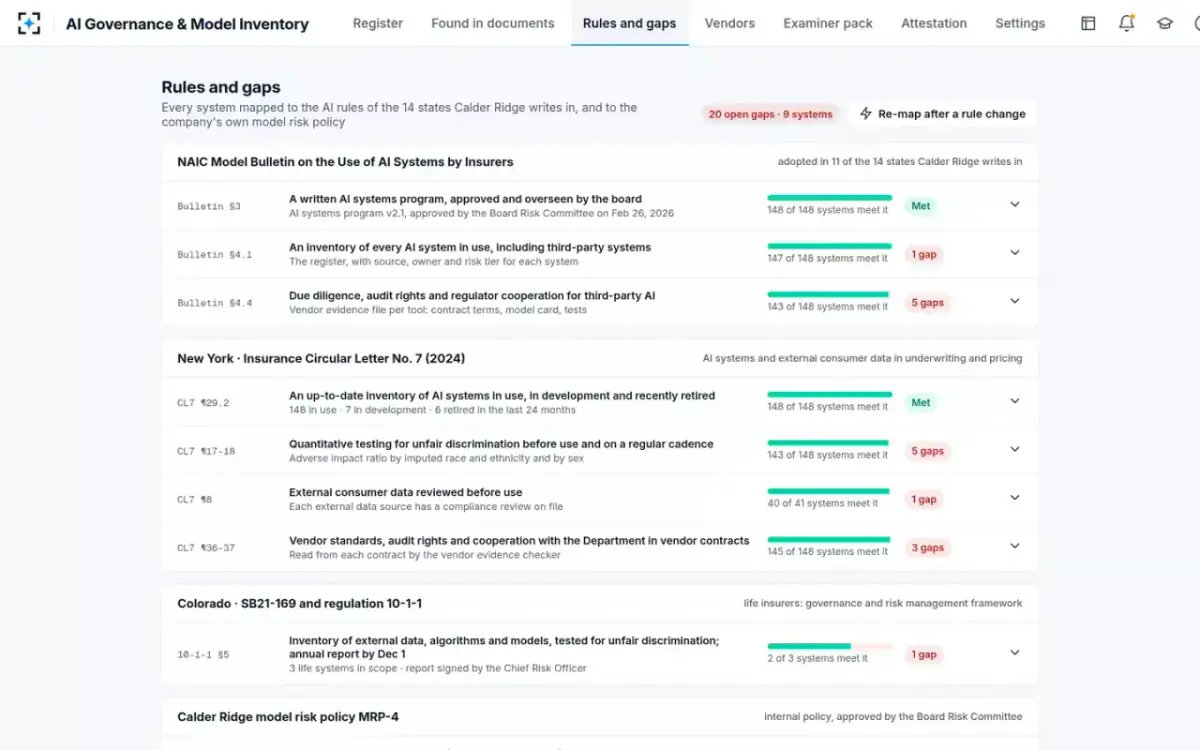Click the 1 gap badge for CL7 ¶8

tap(925, 499)
